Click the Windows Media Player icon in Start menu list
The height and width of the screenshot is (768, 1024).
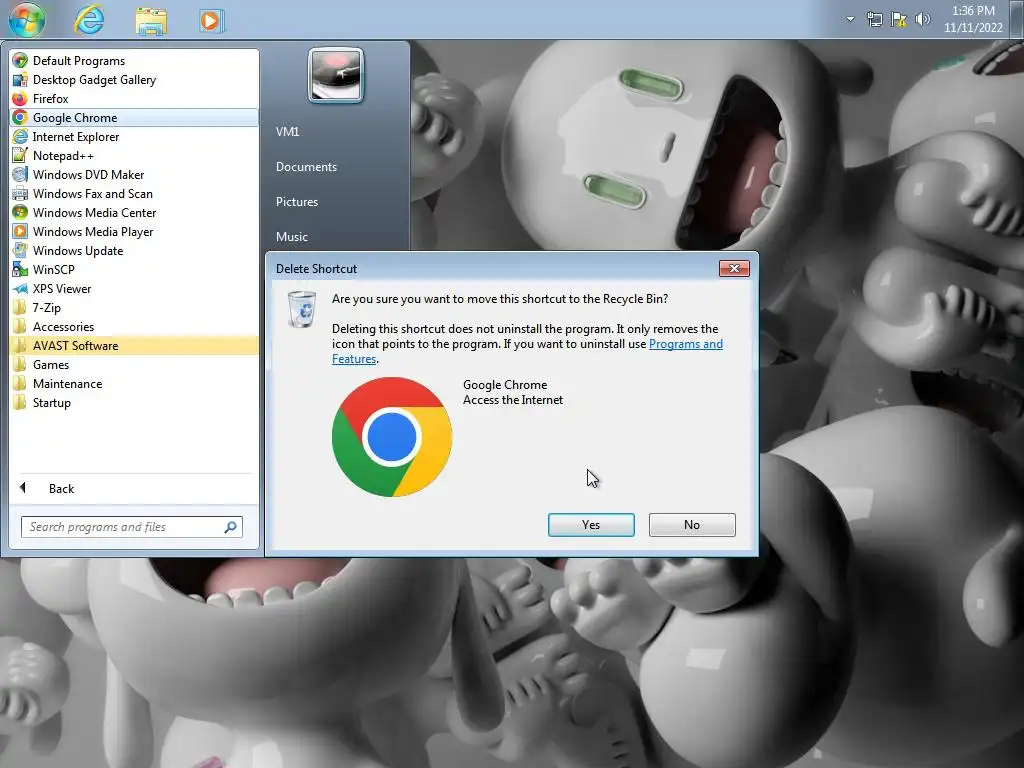20,231
